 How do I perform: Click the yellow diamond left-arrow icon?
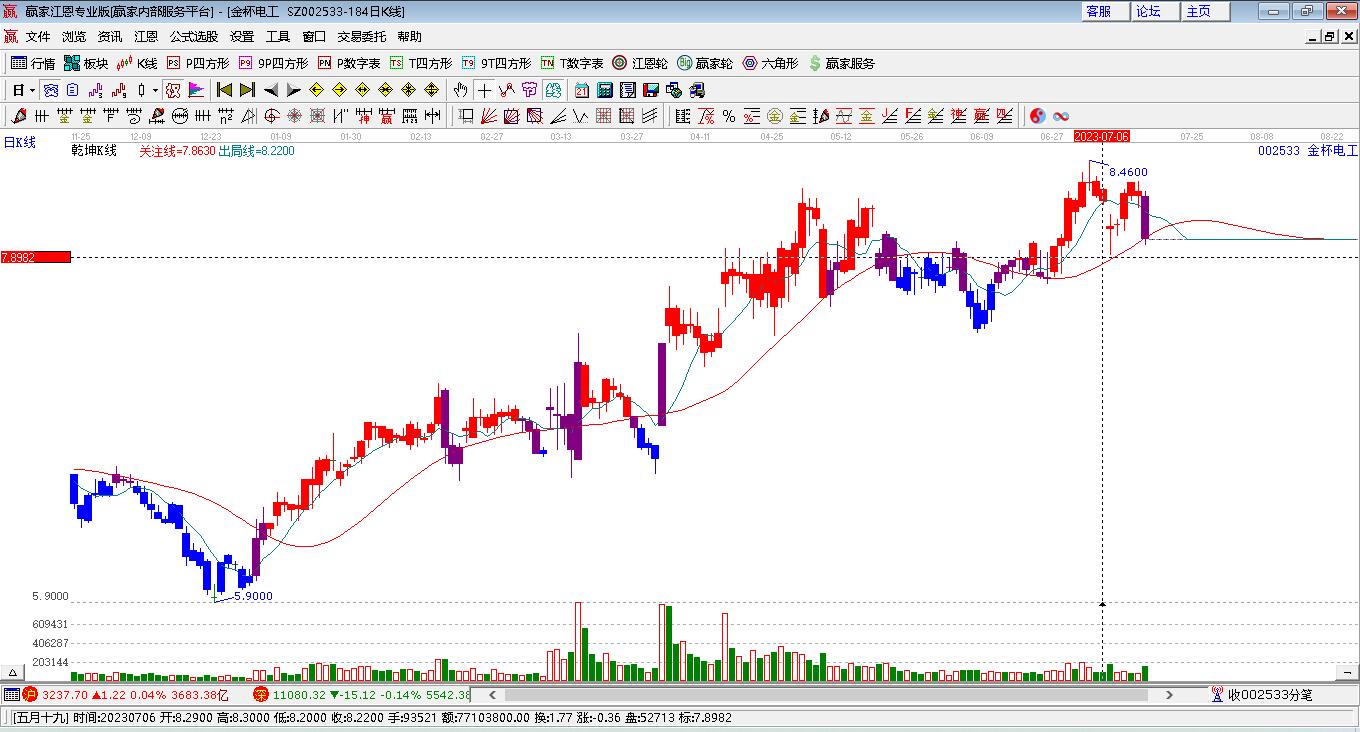point(316,90)
